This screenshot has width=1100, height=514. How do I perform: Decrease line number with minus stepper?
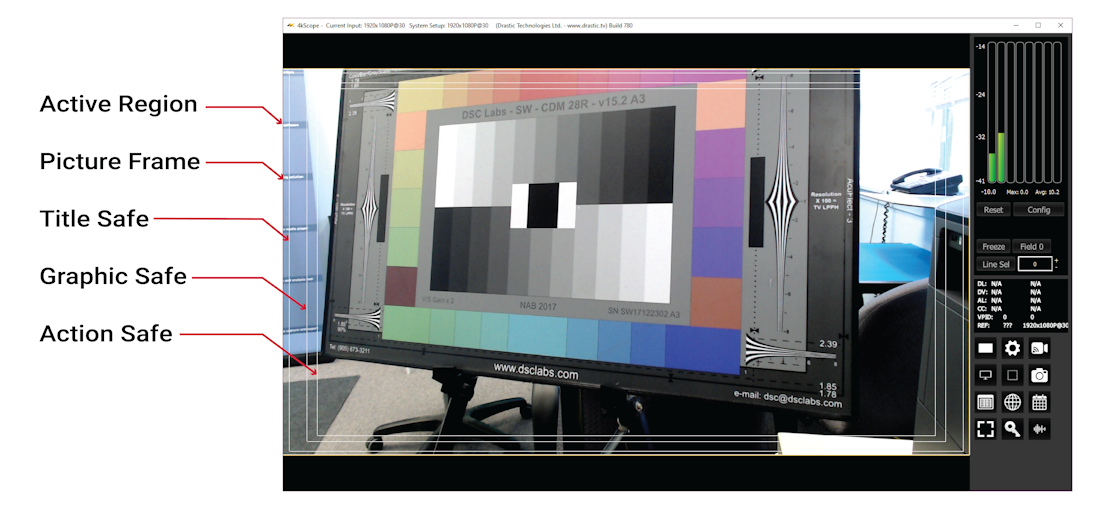pyautogui.click(x=1057, y=268)
